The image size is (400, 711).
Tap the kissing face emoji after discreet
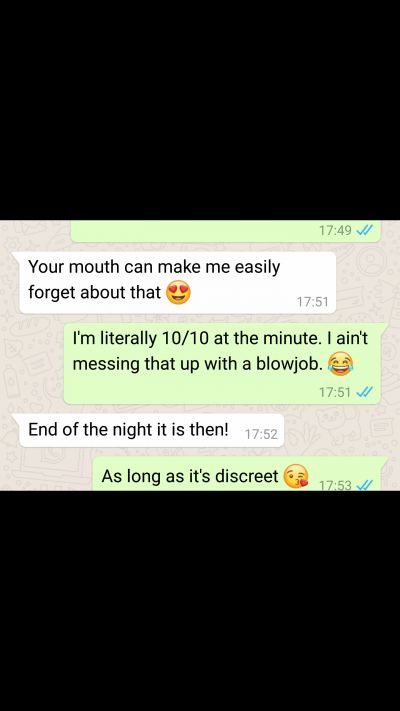point(296,477)
